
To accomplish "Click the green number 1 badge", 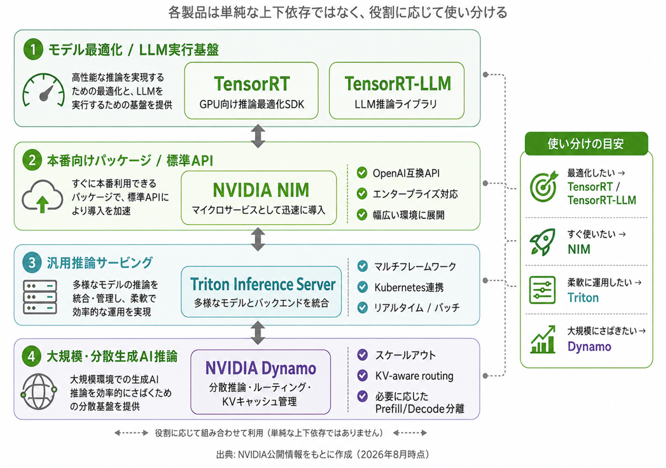I will 33,49.
